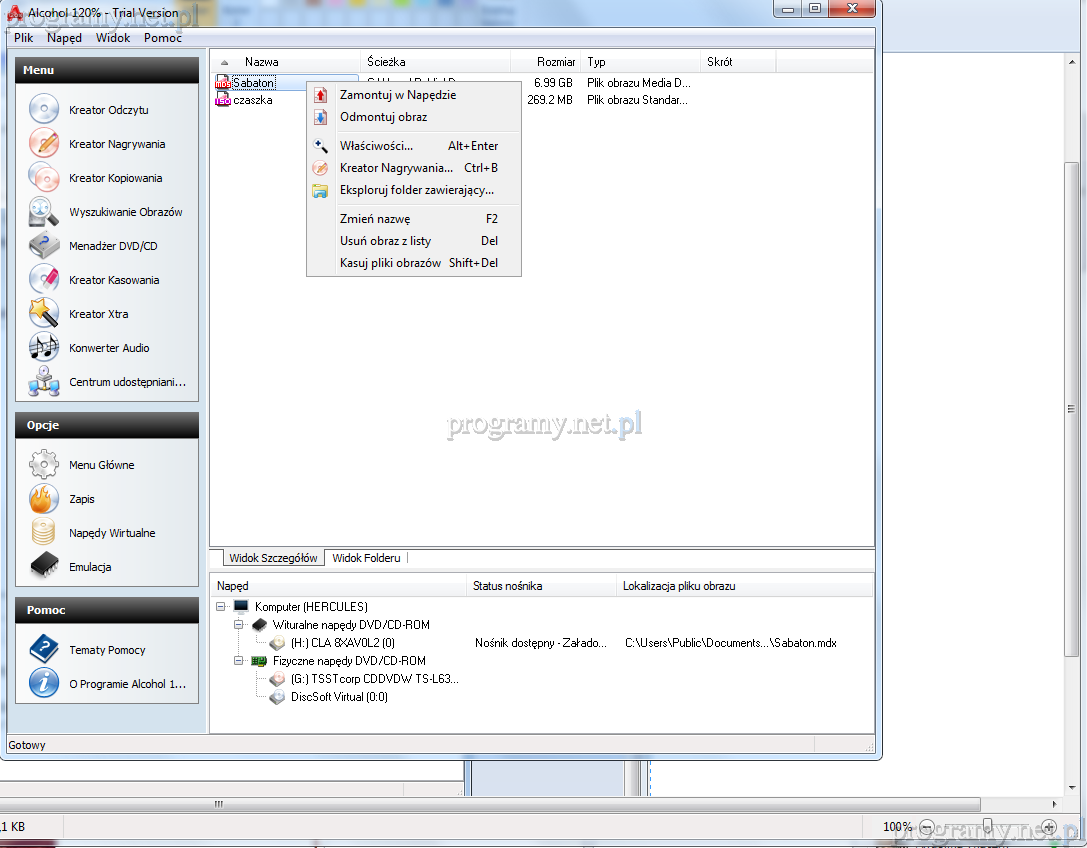Launch Kreator Kasowania eraser icon
Screen dimensions: 1087x848
point(44,280)
